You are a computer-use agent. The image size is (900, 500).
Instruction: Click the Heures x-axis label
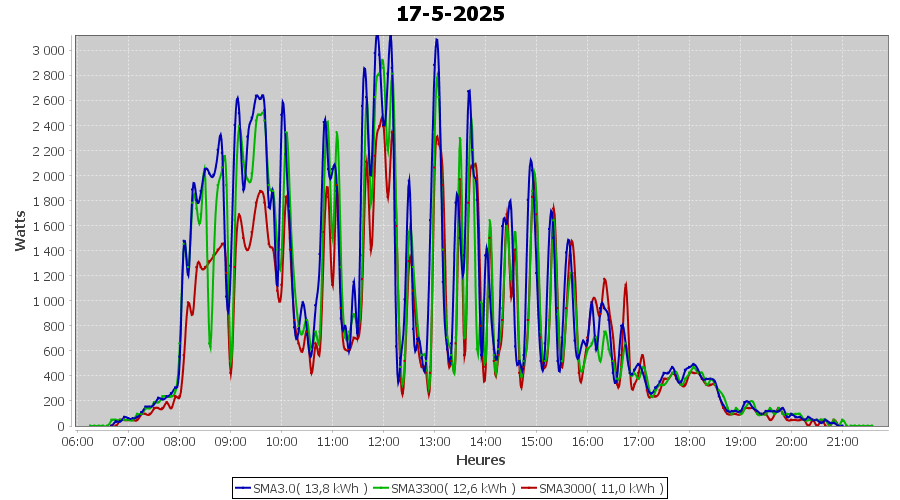[480, 460]
